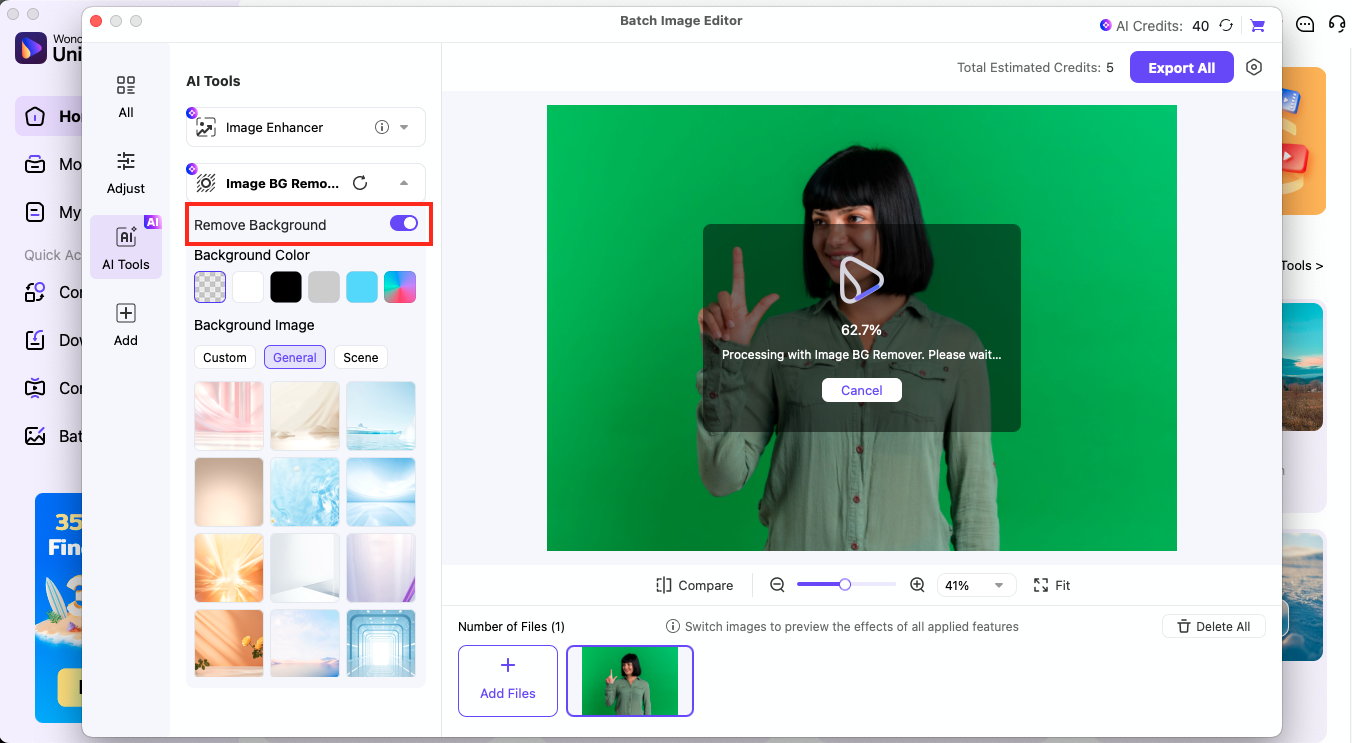Select the transparent checkered background swatch
Viewport: 1352px width, 743px height.
(210, 287)
